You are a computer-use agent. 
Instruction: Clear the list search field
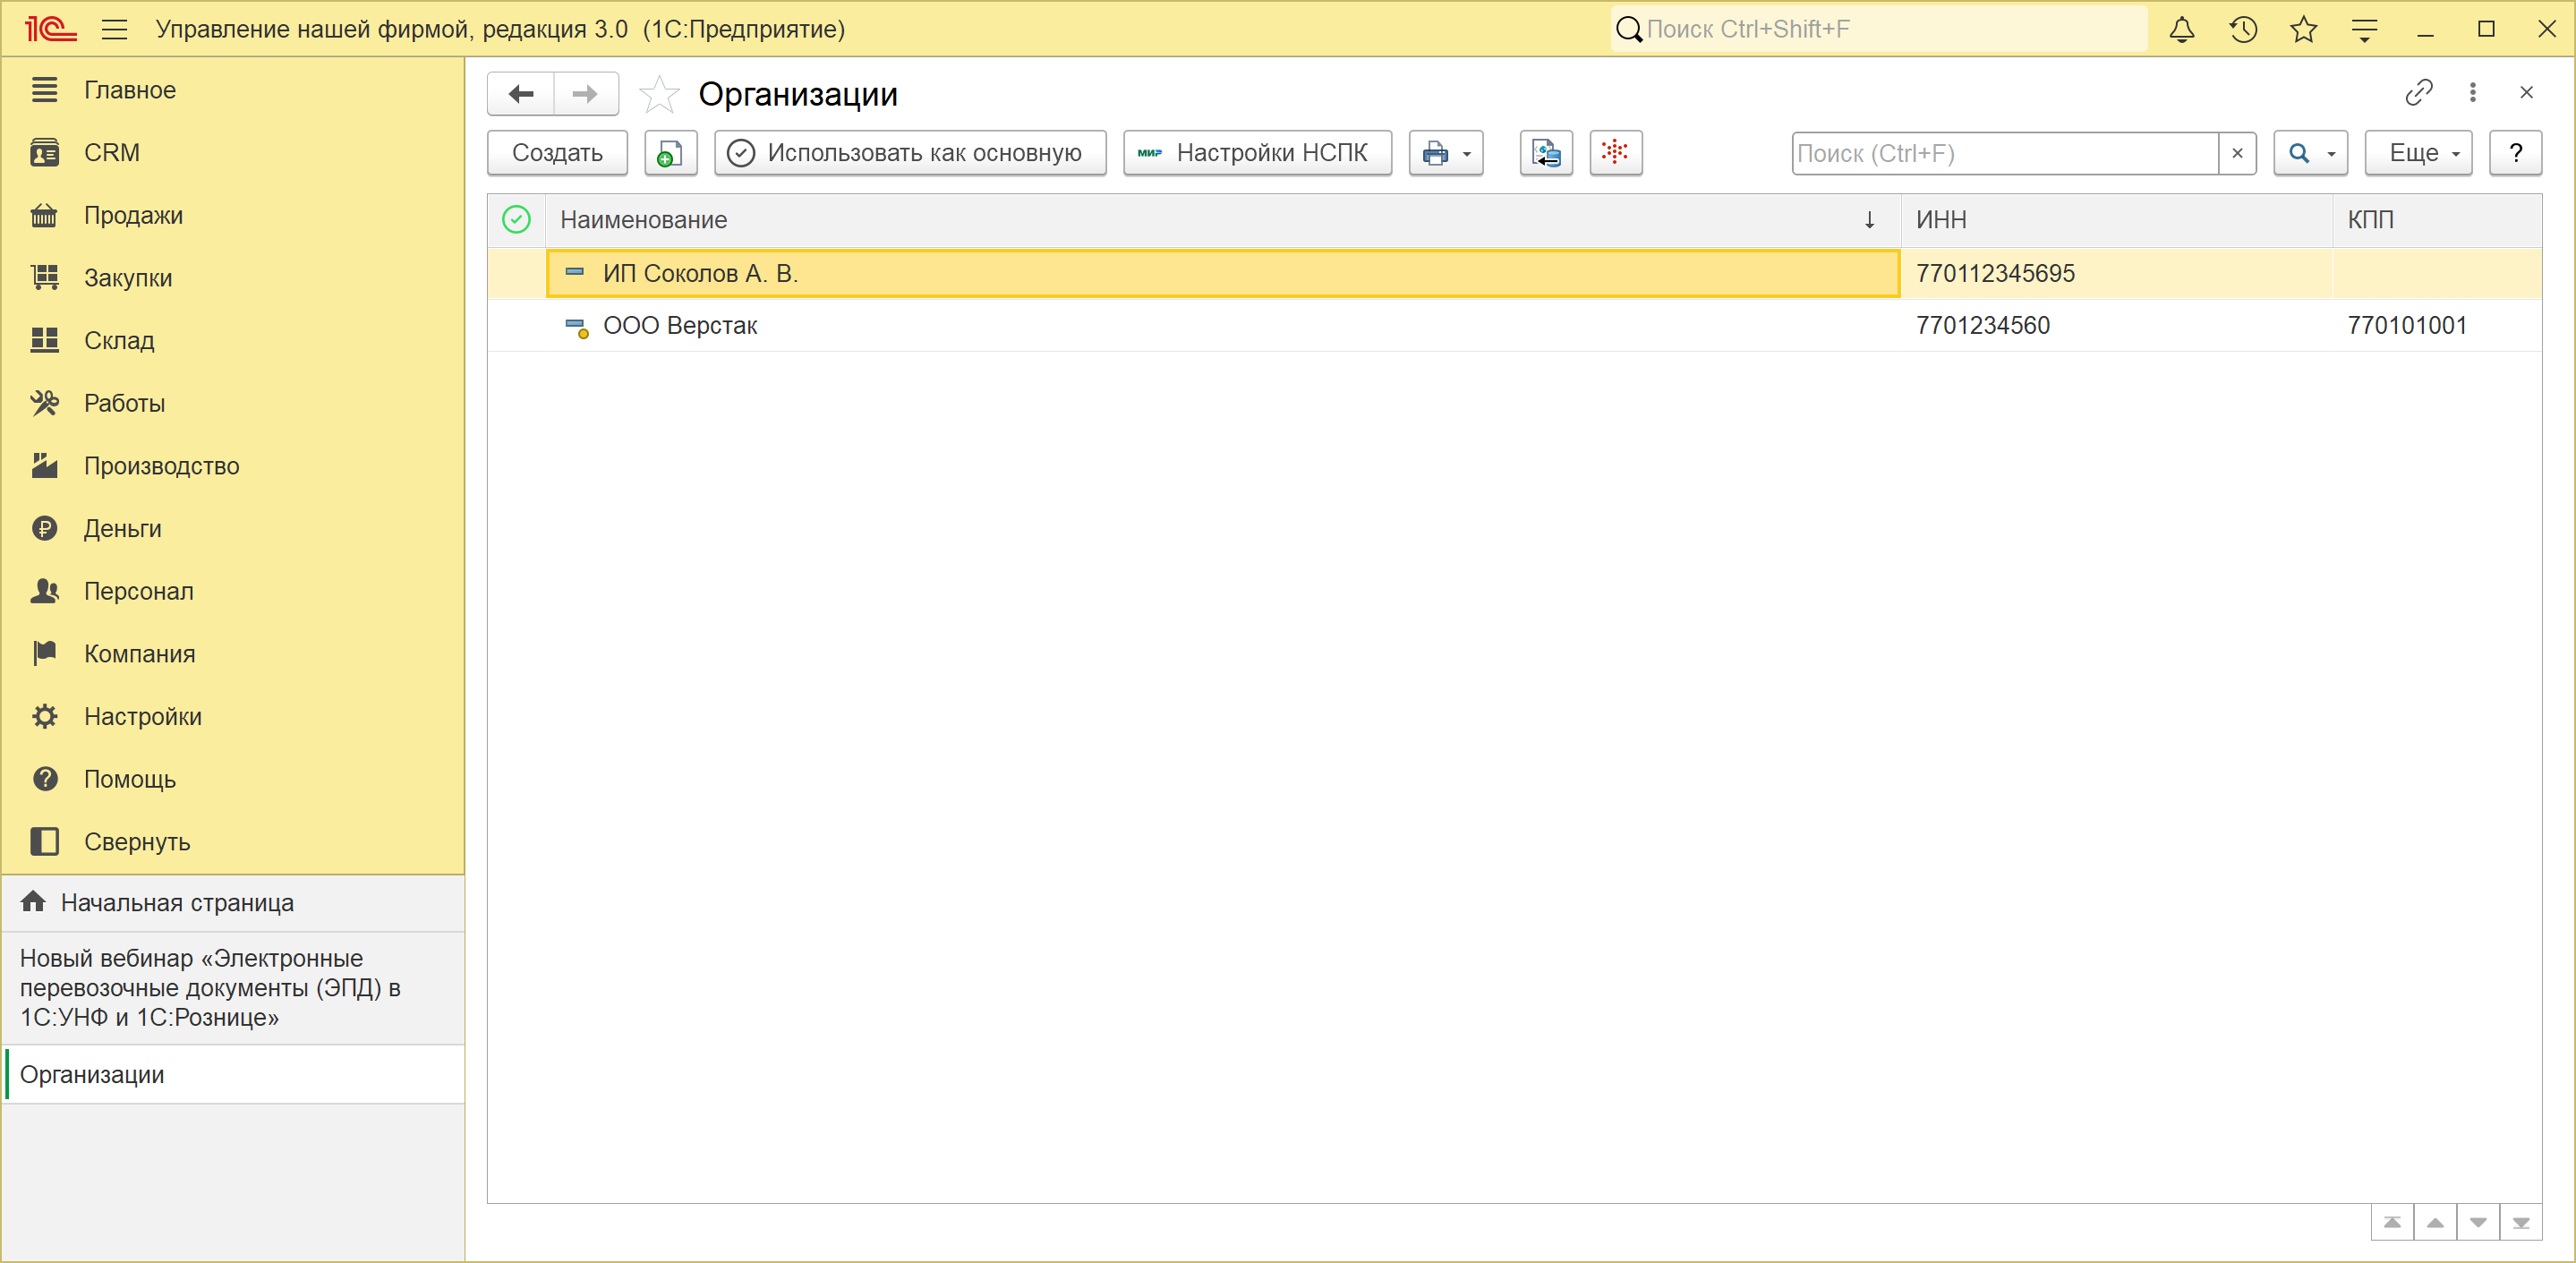pos(2237,153)
